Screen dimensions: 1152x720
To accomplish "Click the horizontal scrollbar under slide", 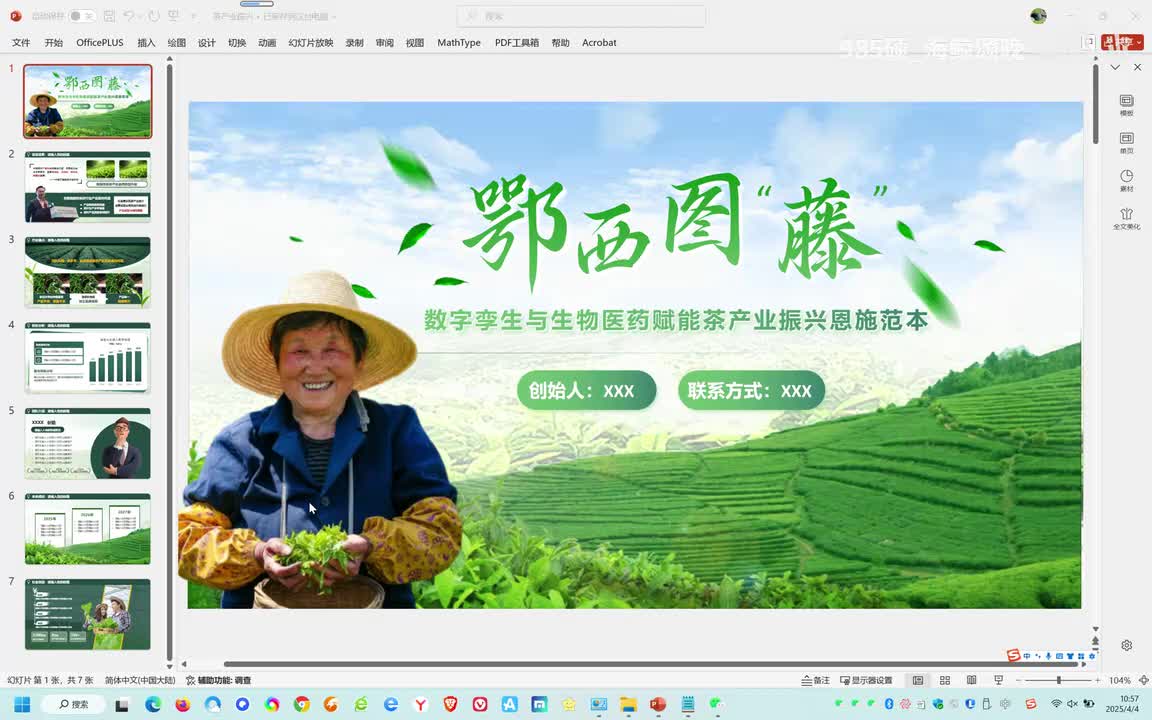I will (652, 664).
